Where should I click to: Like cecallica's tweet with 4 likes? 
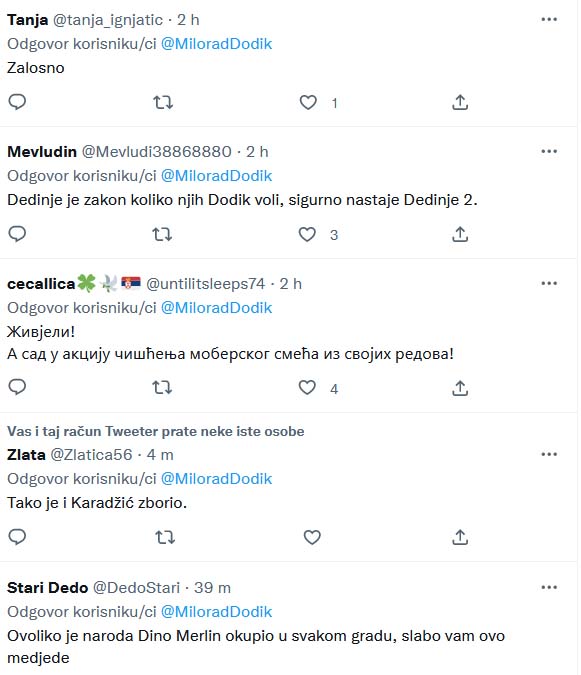[x=307, y=388]
